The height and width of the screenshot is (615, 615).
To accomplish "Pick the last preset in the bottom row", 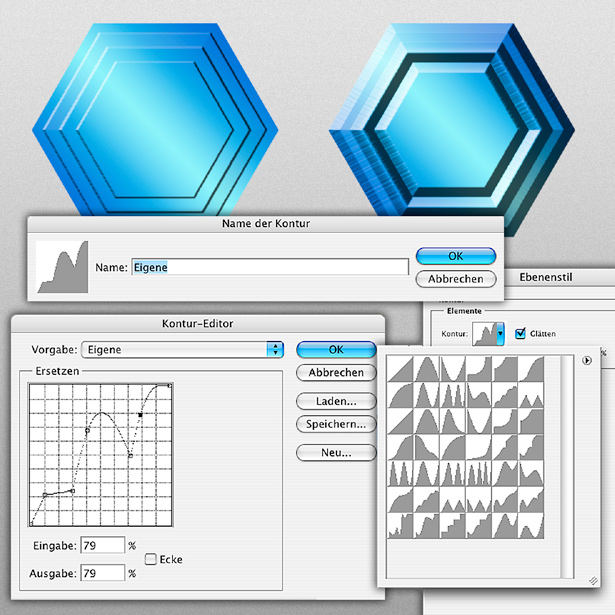I will [x=531, y=525].
